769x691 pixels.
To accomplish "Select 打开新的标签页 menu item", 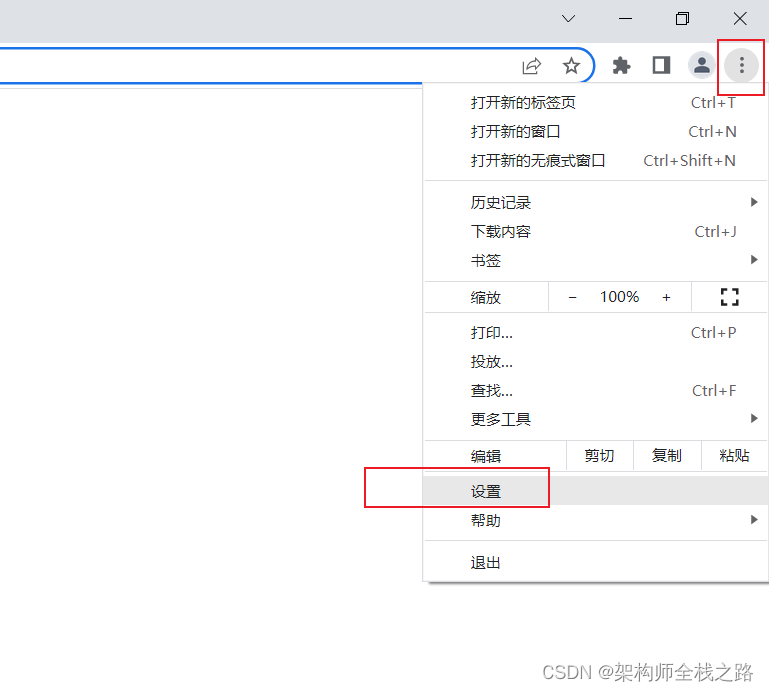I will tap(595, 102).
